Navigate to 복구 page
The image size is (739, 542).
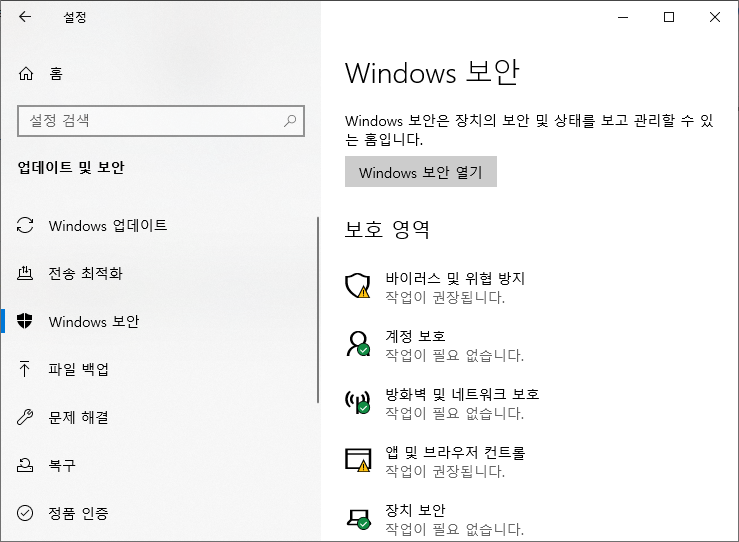pos(159,465)
